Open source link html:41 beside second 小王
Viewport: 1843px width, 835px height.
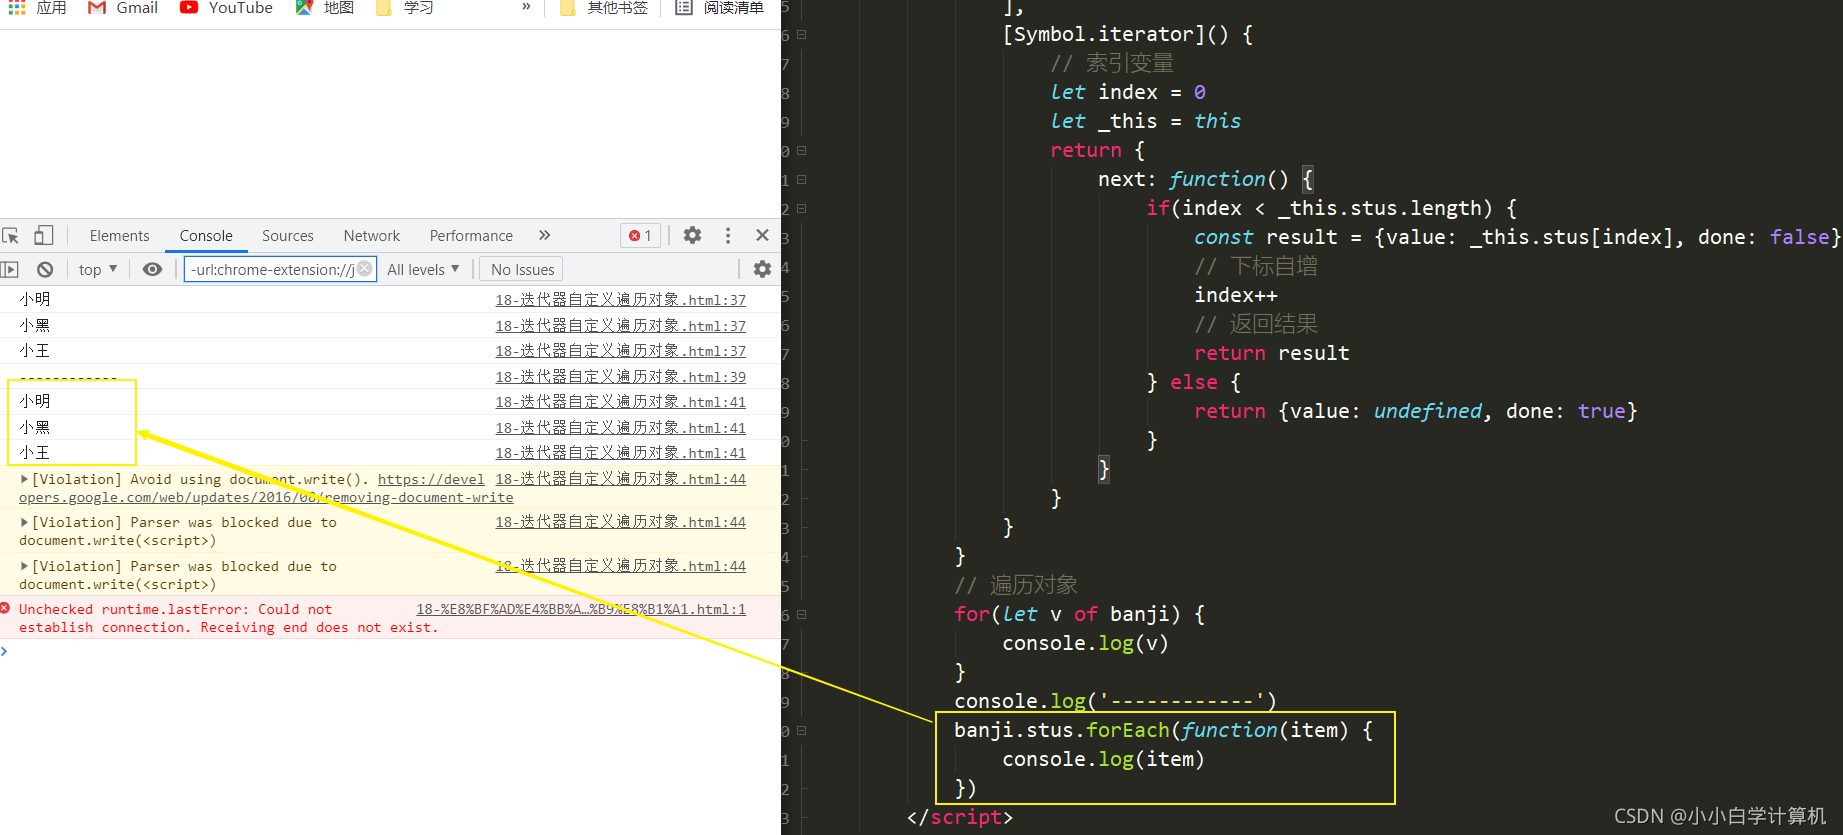tap(620, 453)
